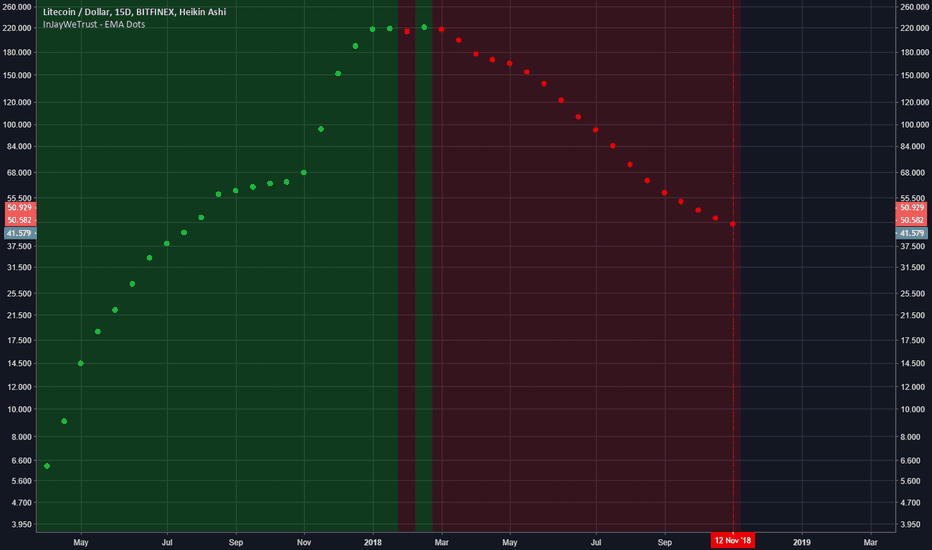Click the green EMA dot at 100.000 level
This screenshot has width=932, height=550.
point(321,129)
